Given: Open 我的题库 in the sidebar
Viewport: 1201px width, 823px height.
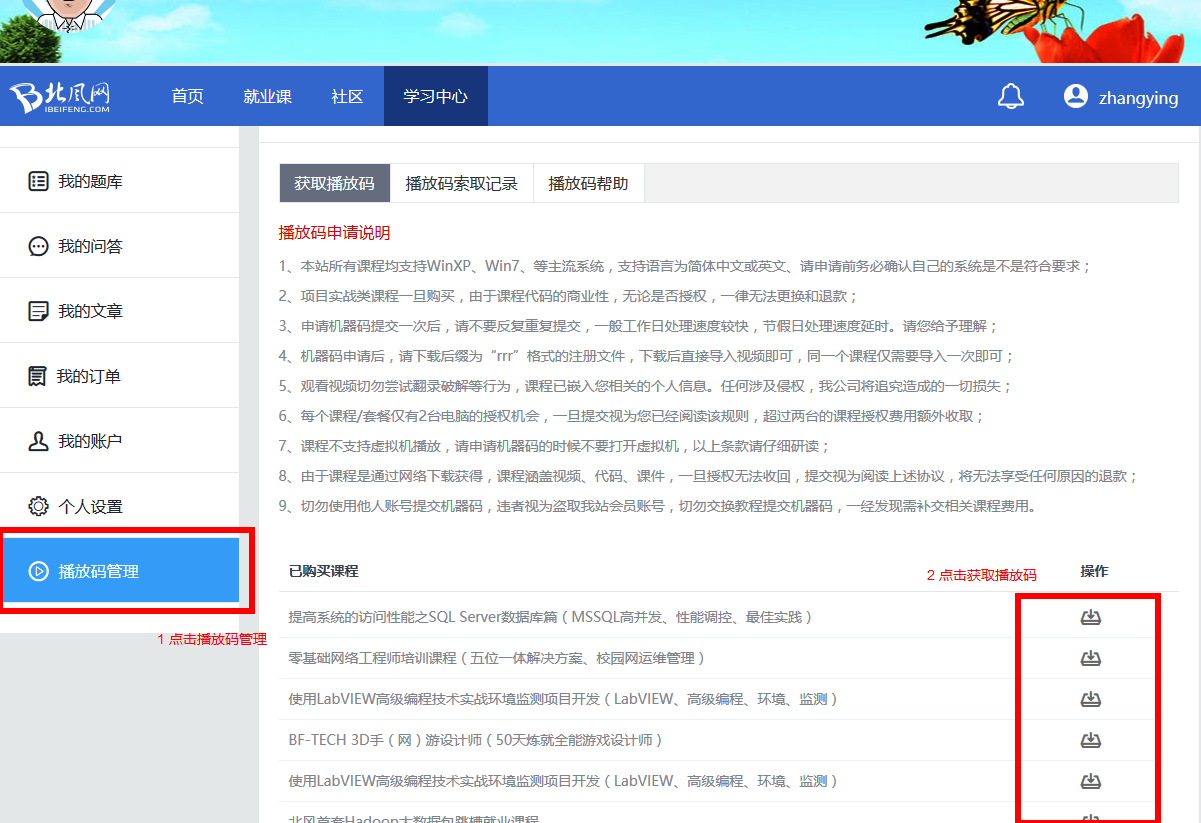Looking at the screenshot, I should click(x=120, y=181).
